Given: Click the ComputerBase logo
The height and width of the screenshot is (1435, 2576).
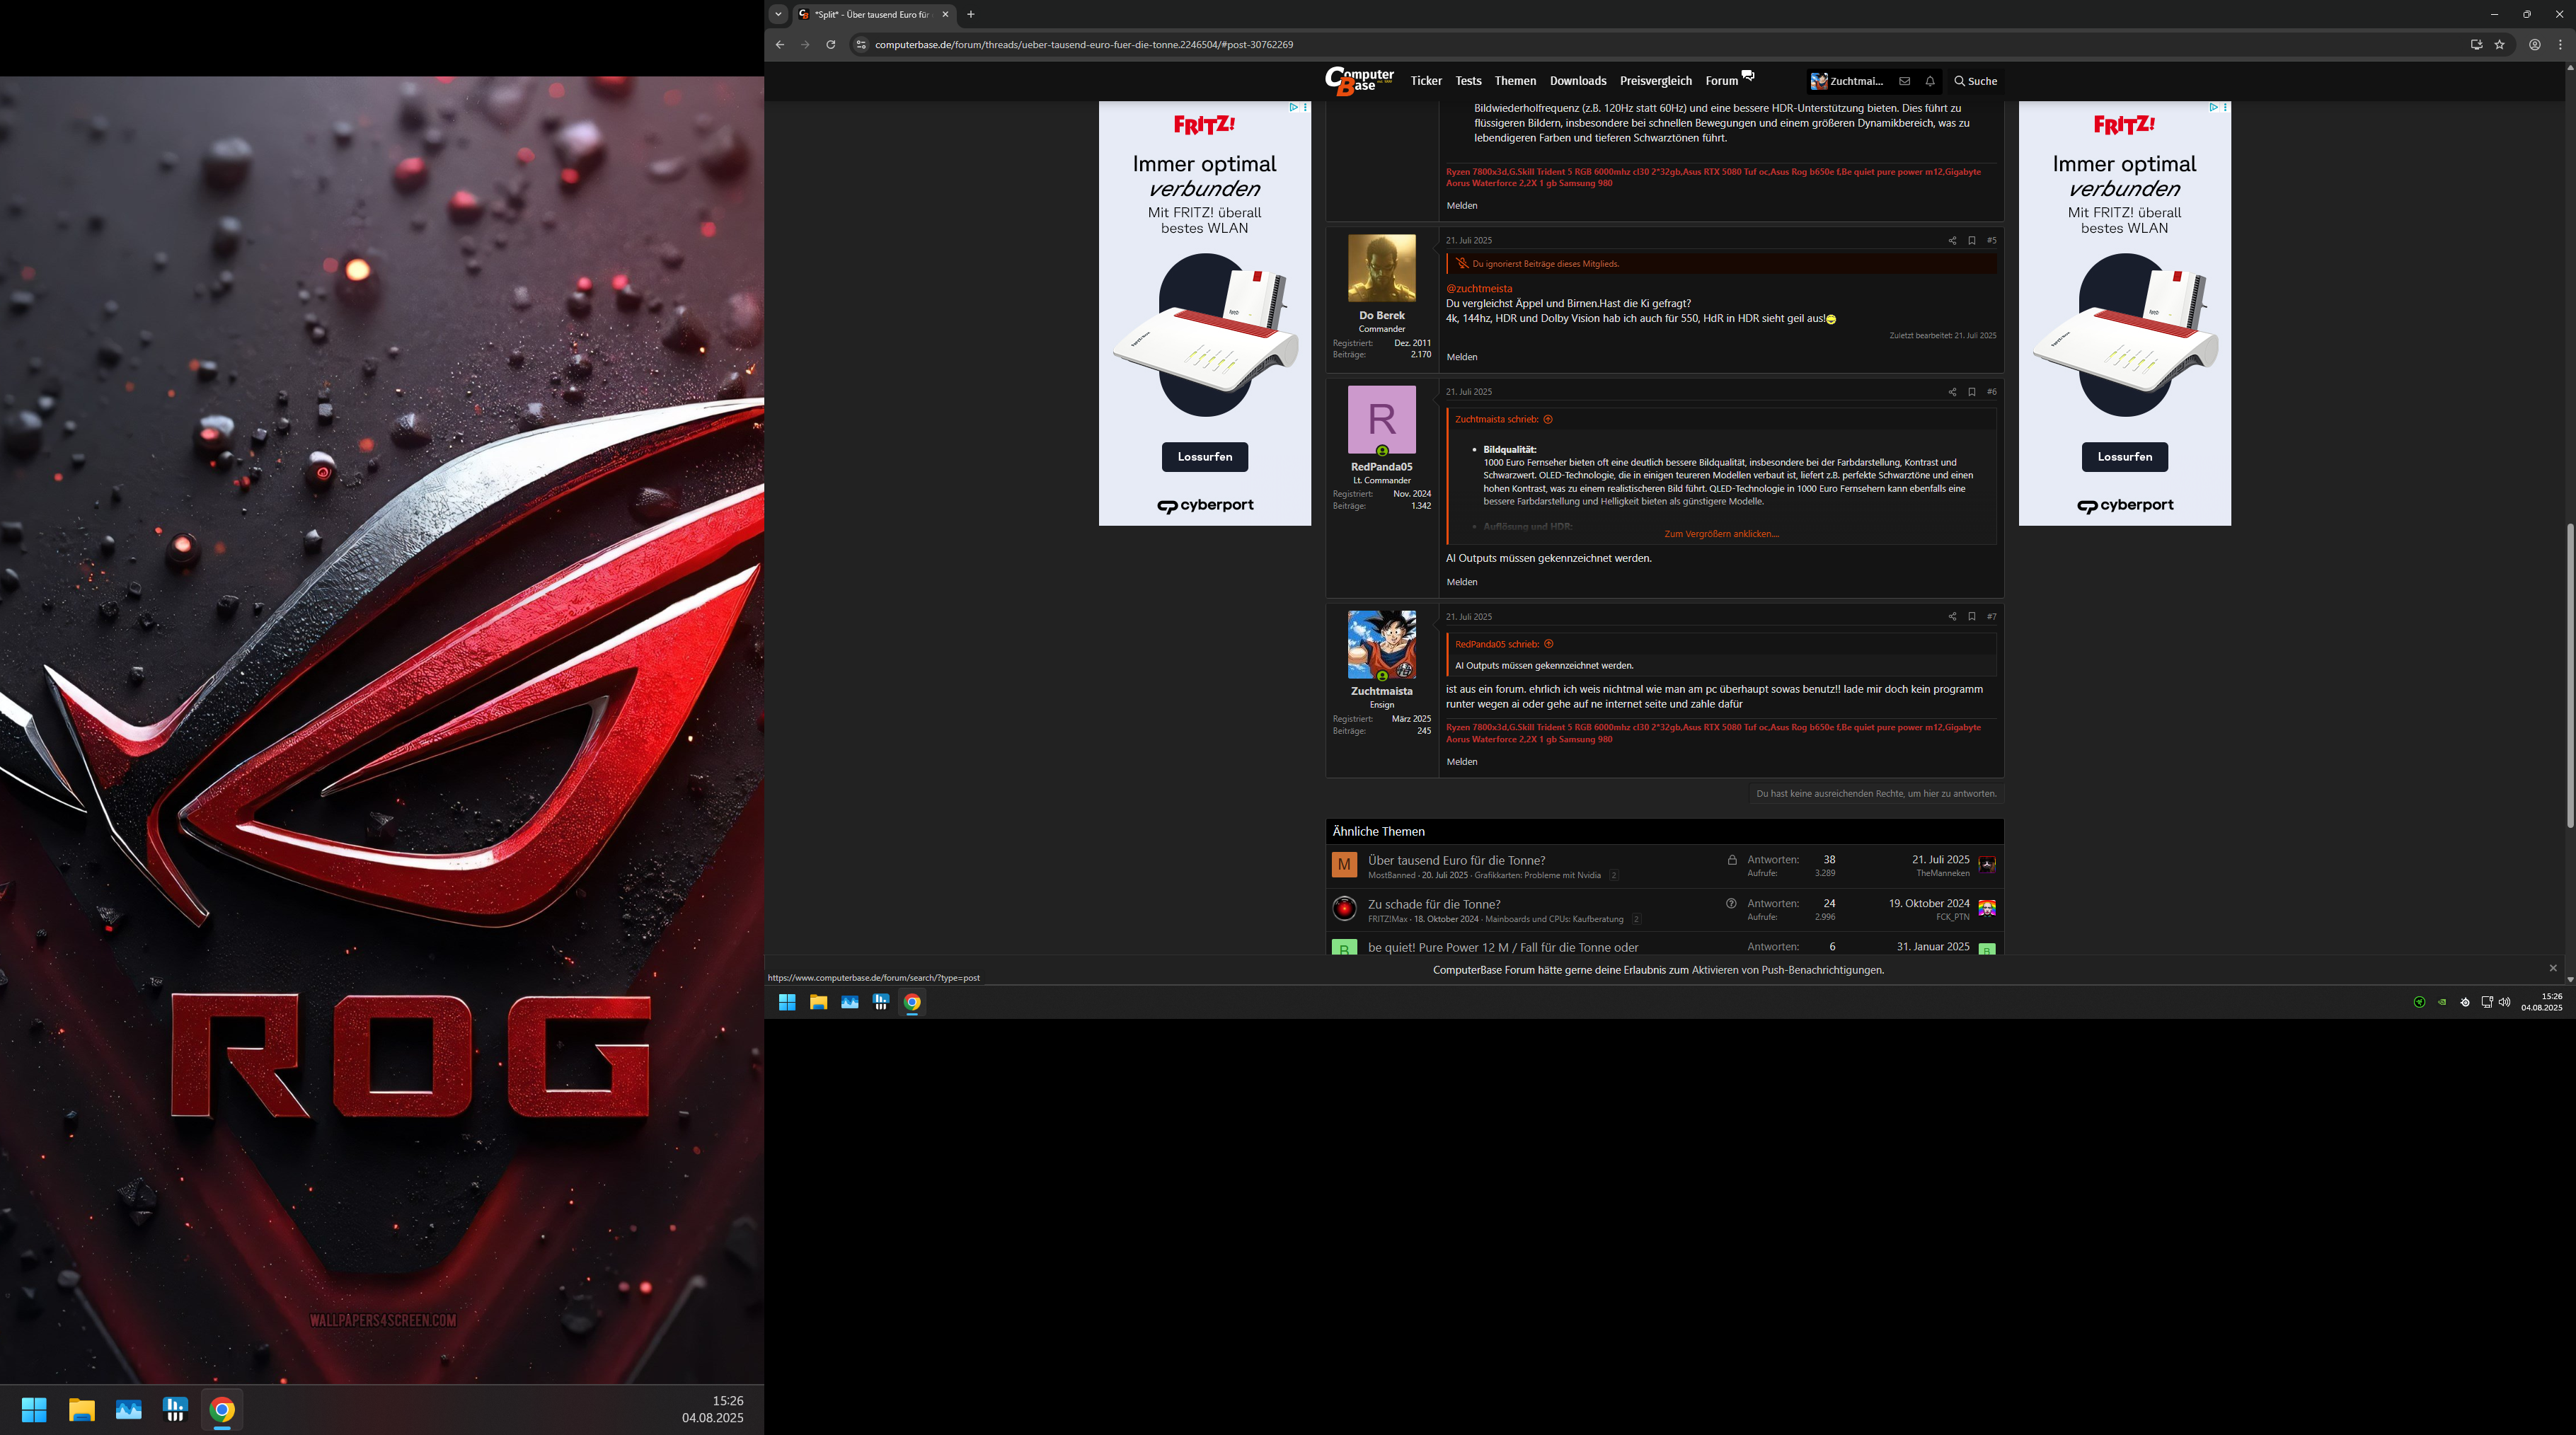Looking at the screenshot, I should pos(1358,80).
